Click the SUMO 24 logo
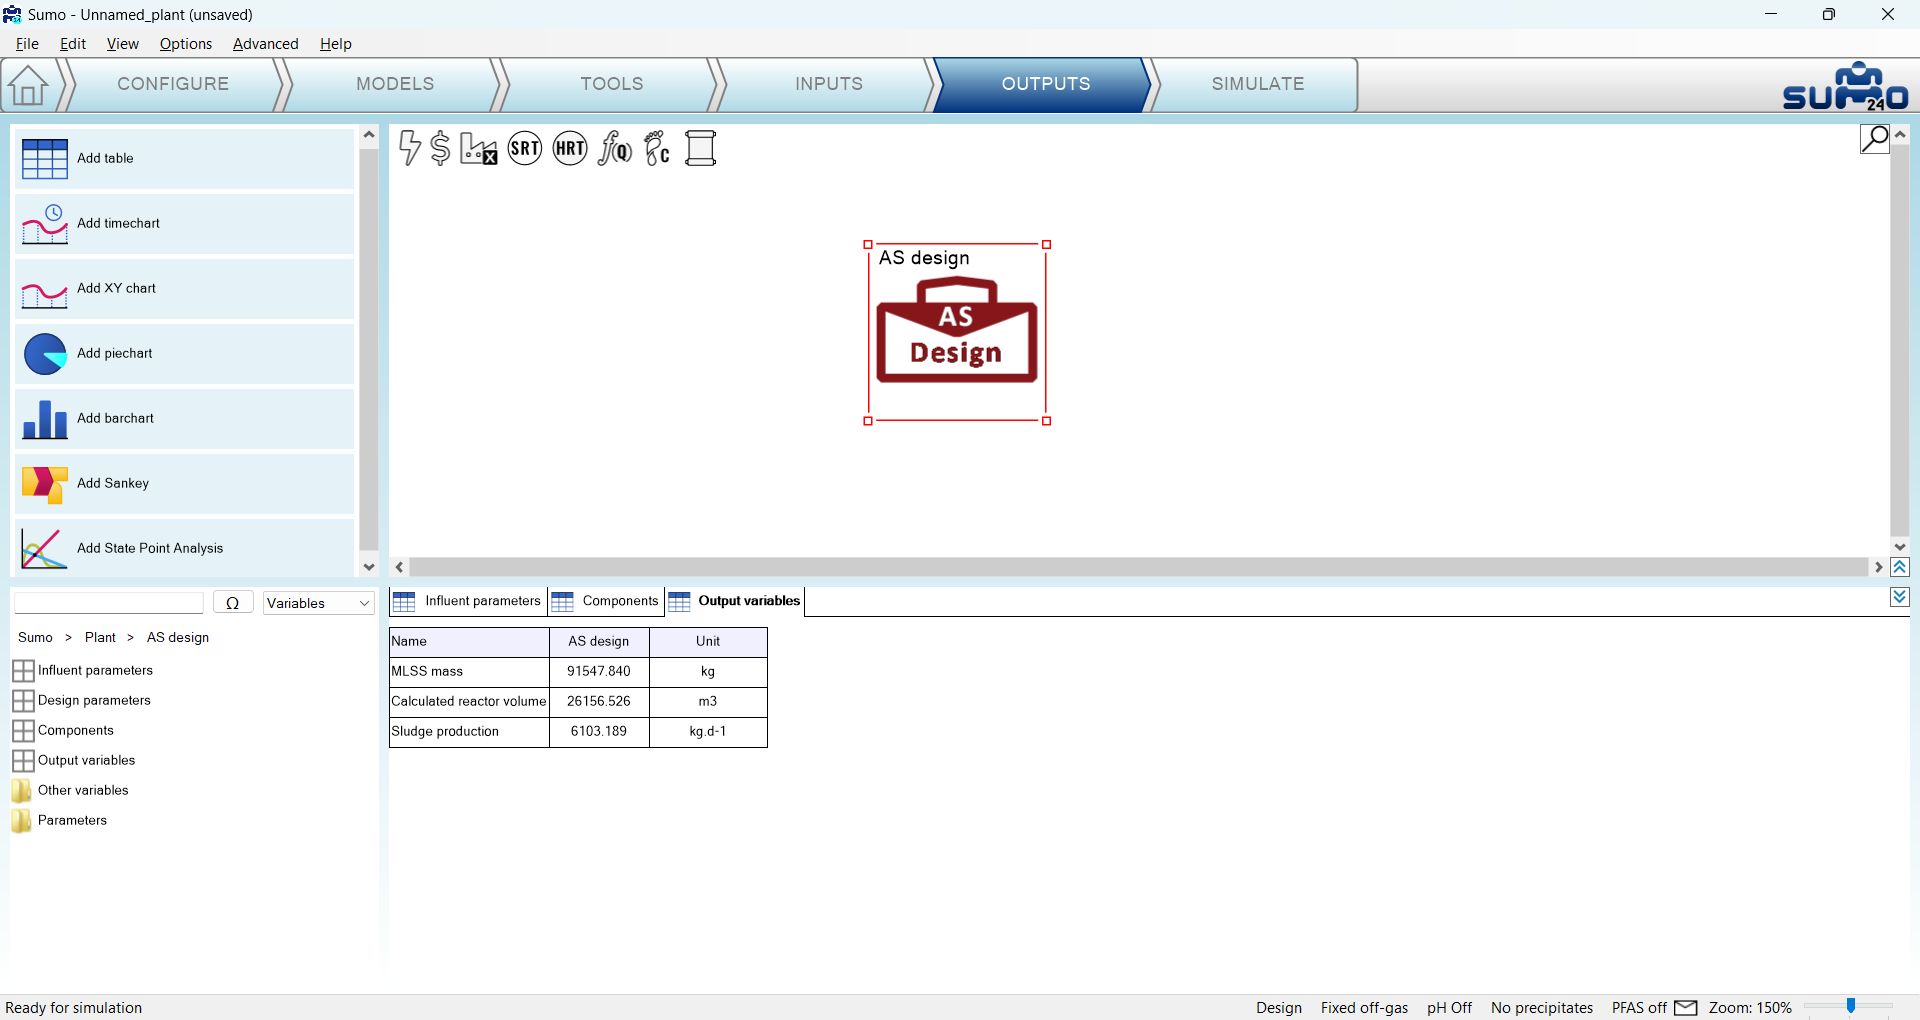The height and width of the screenshot is (1020, 1920). tap(1845, 86)
